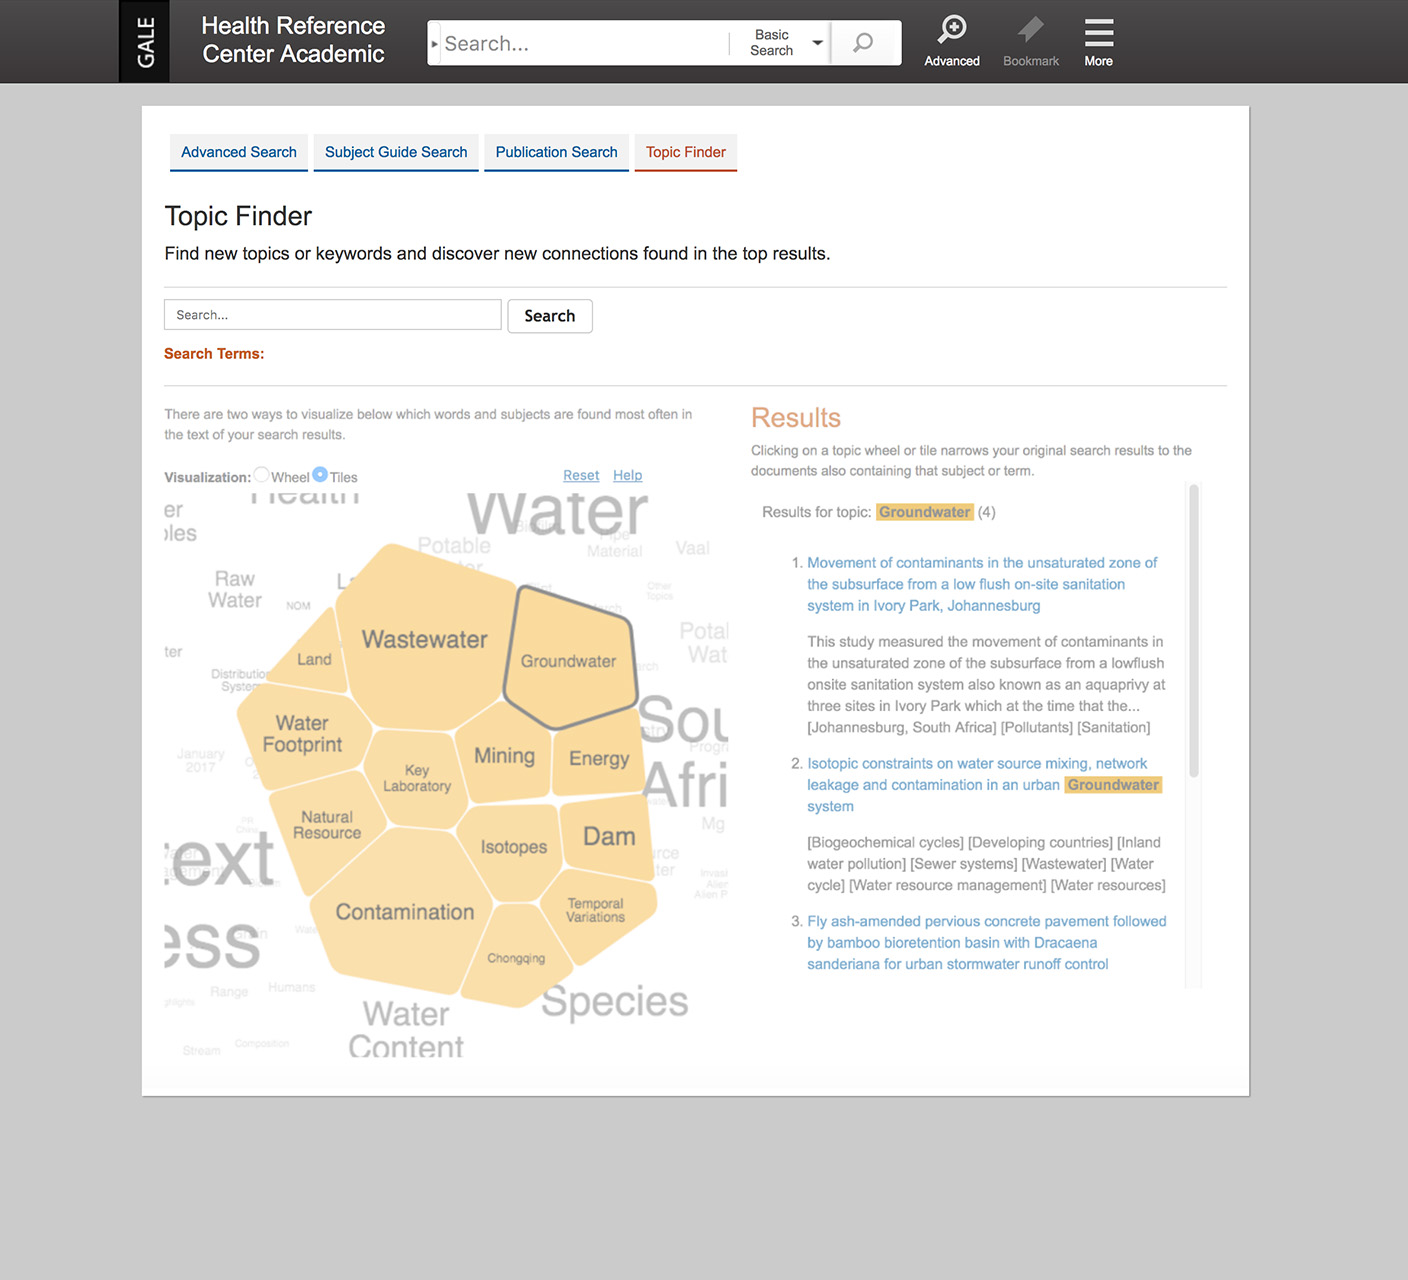The width and height of the screenshot is (1408, 1280).
Task: Switch to Publication Search tab
Action: [x=556, y=152]
